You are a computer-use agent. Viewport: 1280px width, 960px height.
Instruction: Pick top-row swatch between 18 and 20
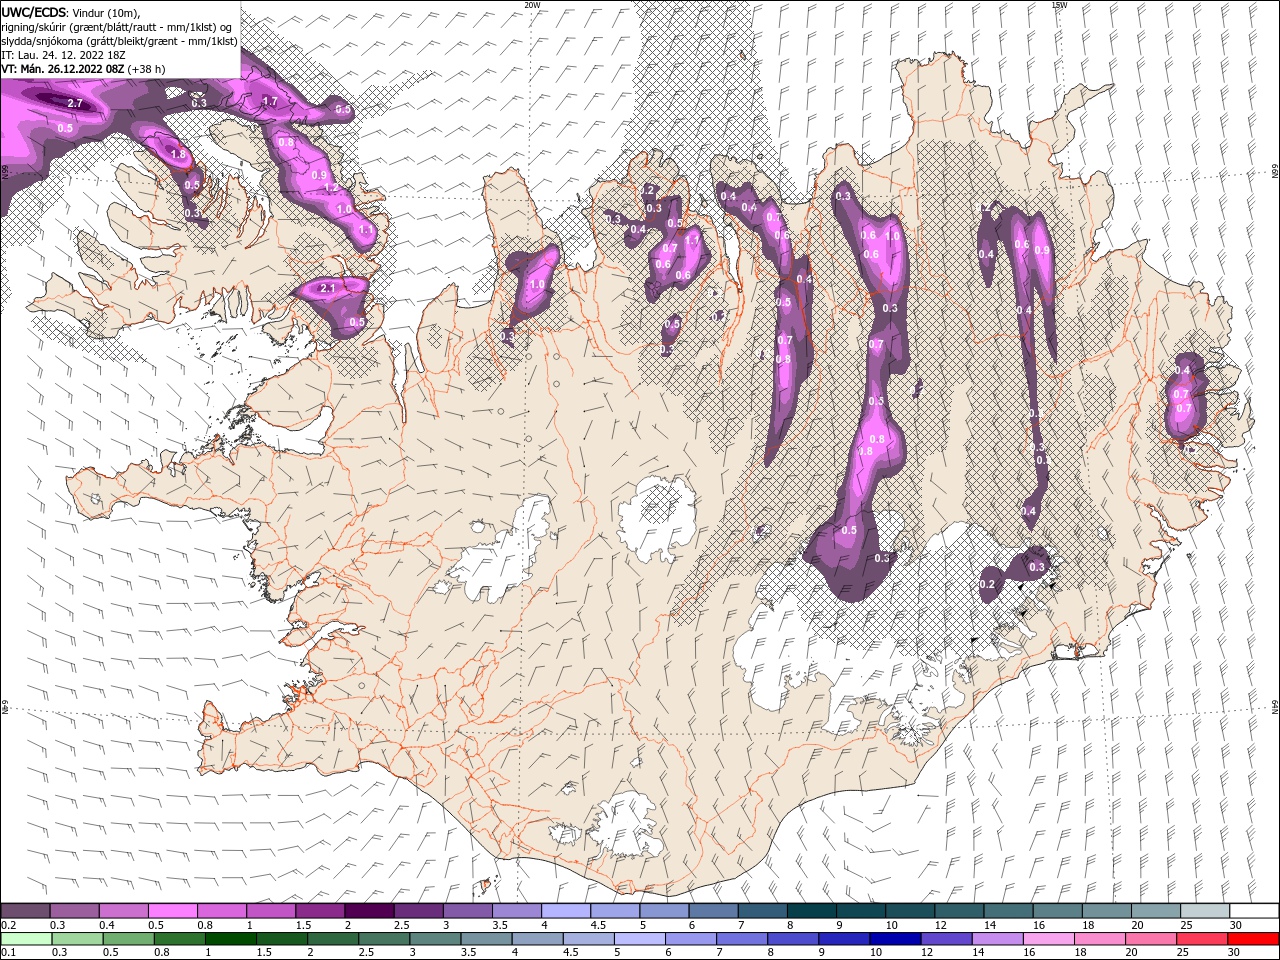pos(1107,911)
